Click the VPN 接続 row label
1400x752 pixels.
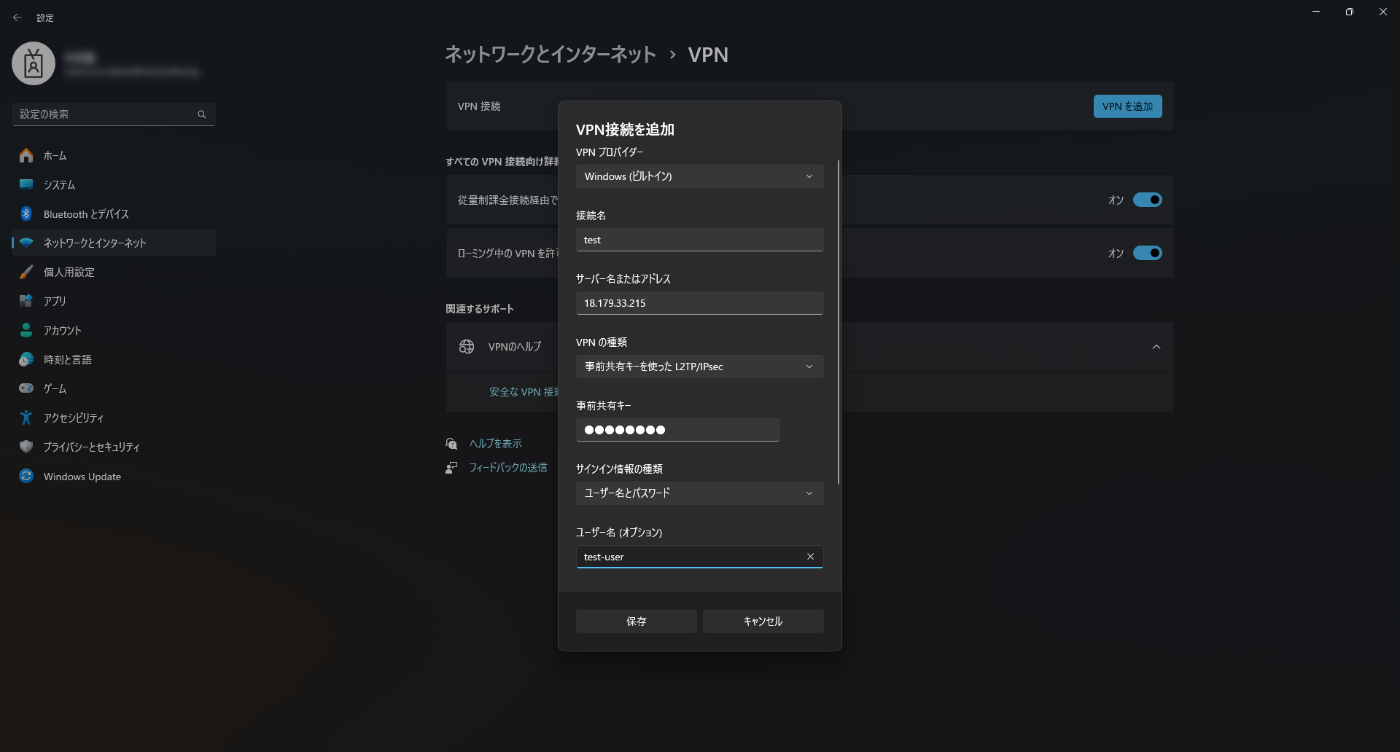(479, 106)
